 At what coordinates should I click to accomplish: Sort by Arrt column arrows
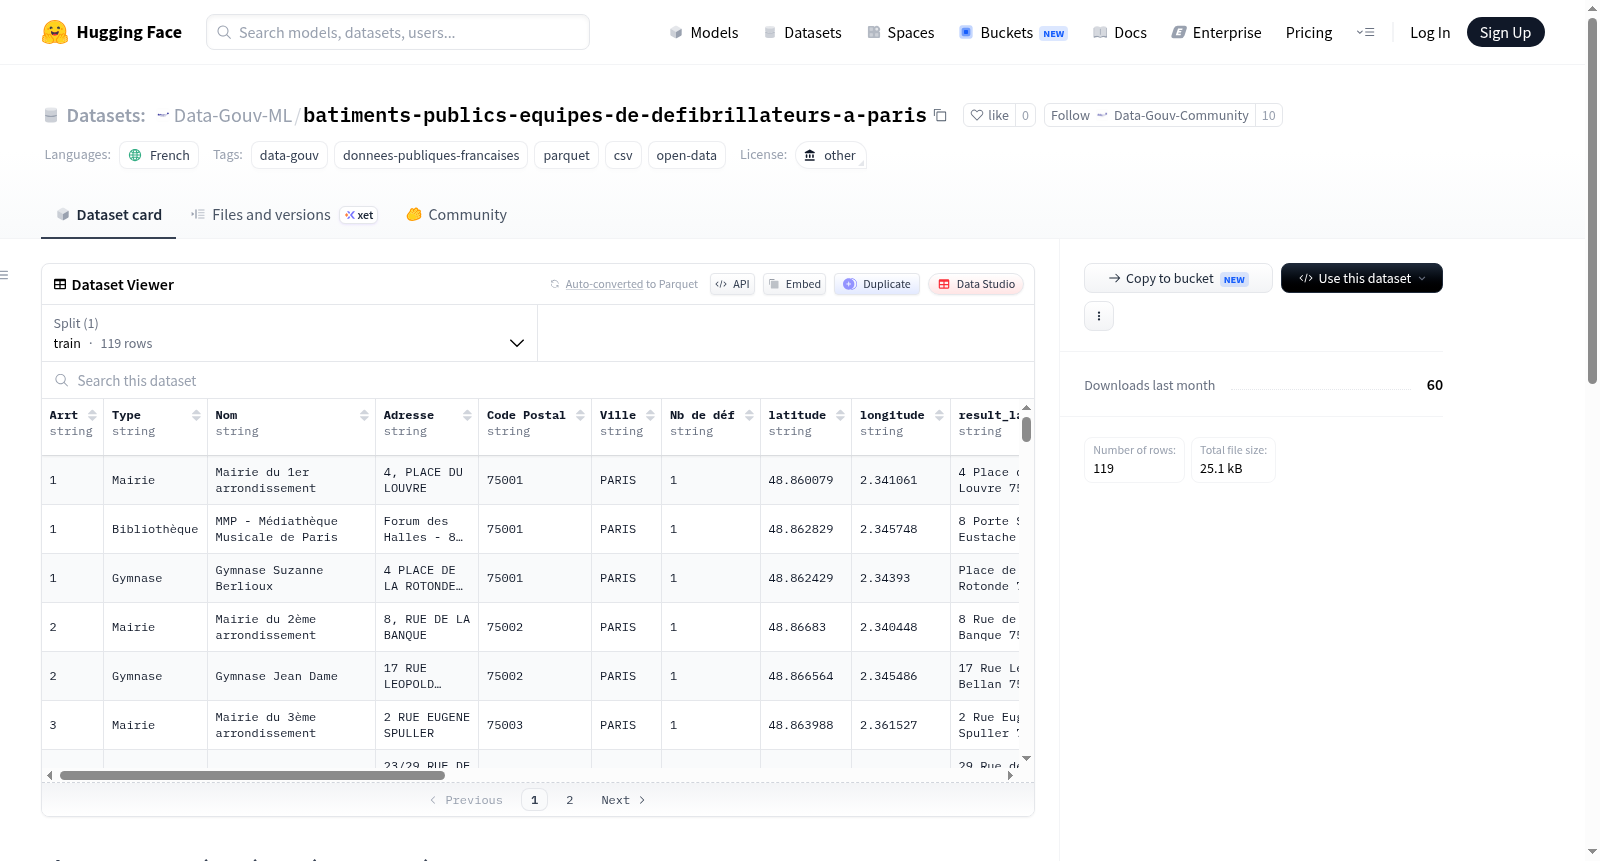coord(92,415)
